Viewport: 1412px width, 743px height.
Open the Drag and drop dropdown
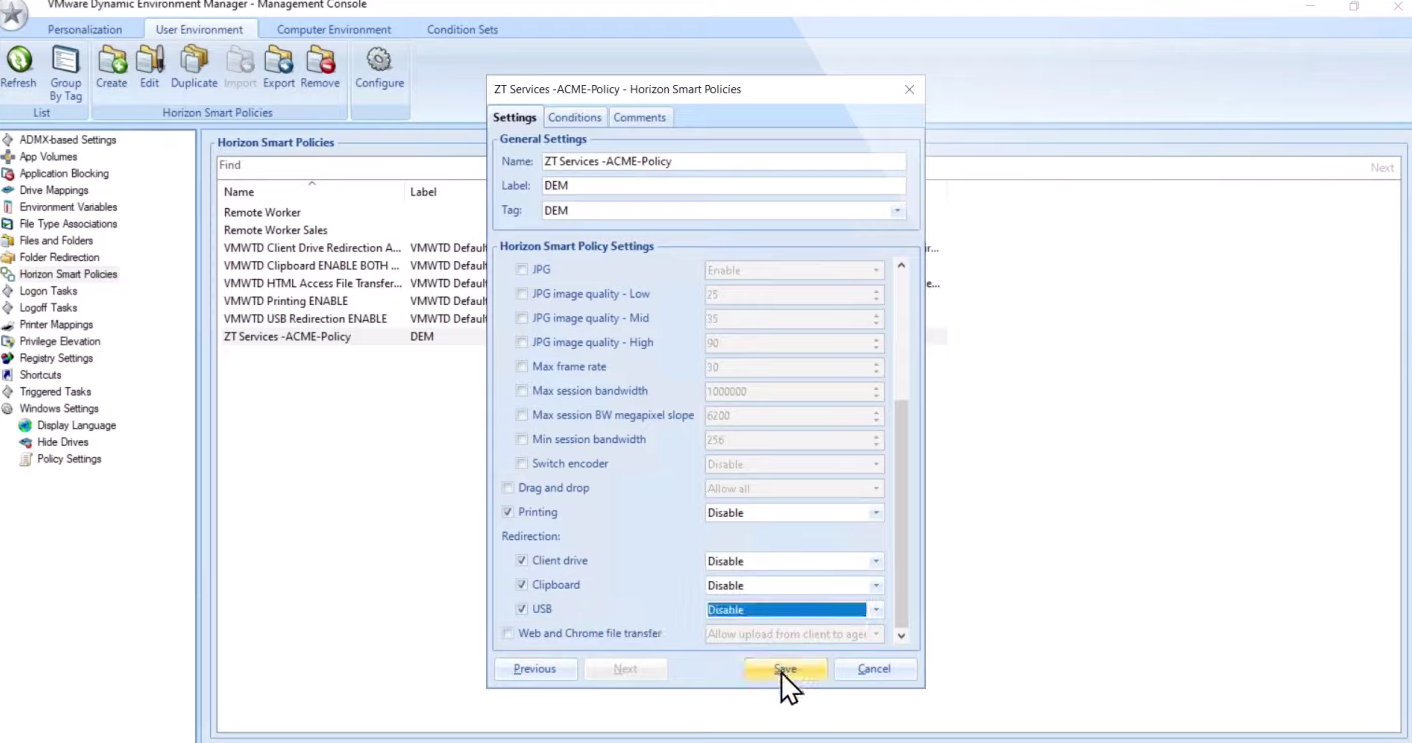pos(876,489)
